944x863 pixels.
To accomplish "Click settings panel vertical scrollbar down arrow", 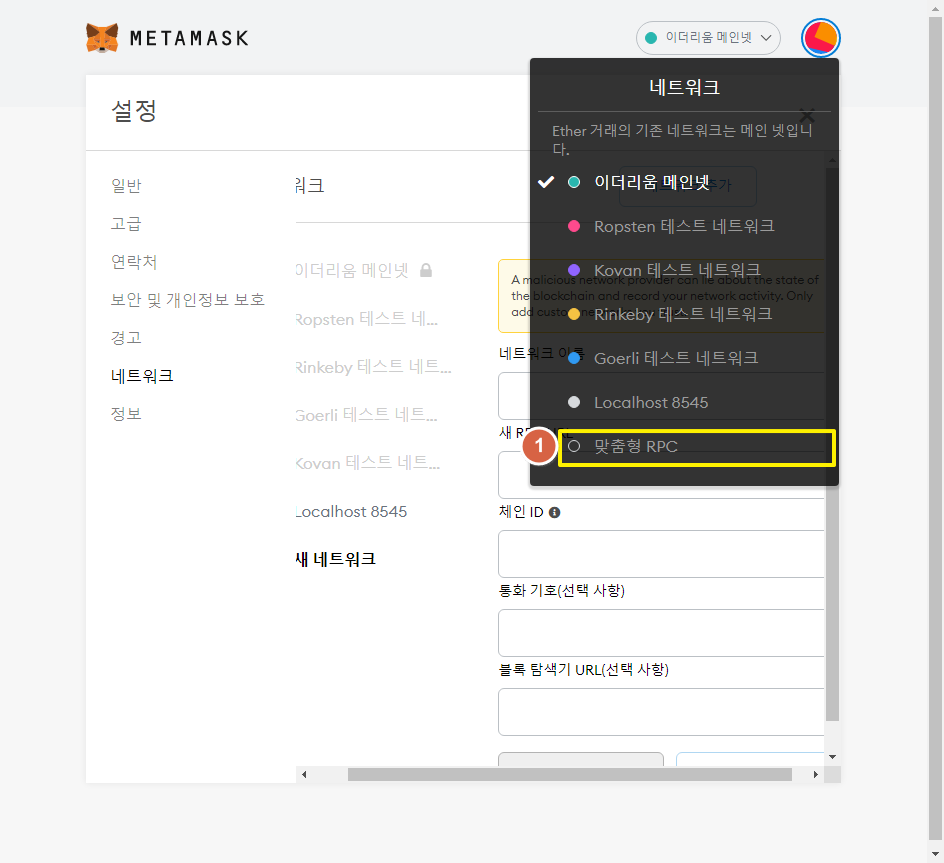I will (x=833, y=757).
